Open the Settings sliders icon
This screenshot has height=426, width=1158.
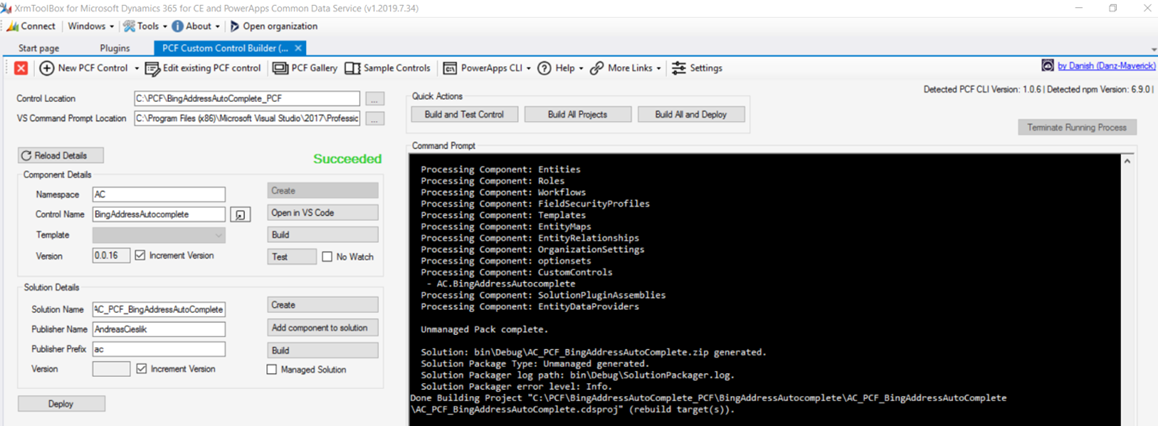[x=679, y=68]
